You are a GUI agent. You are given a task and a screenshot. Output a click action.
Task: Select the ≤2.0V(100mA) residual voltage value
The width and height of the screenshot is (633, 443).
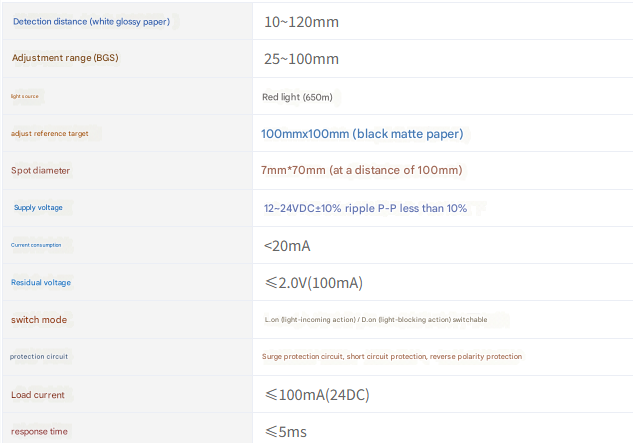point(313,283)
